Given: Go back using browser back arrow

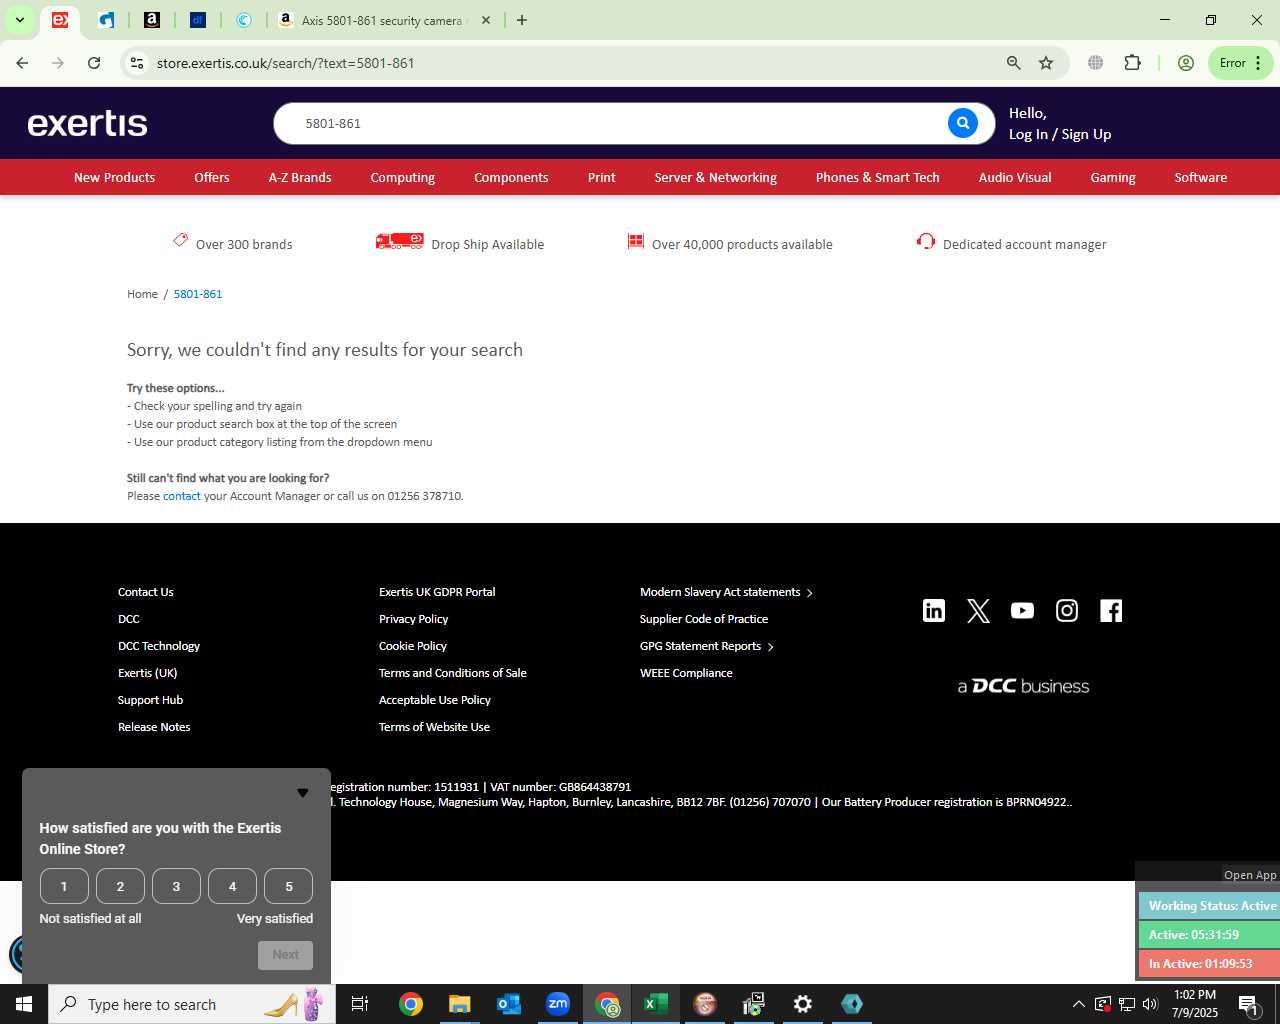Looking at the screenshot, I should (x=22, y=63).
